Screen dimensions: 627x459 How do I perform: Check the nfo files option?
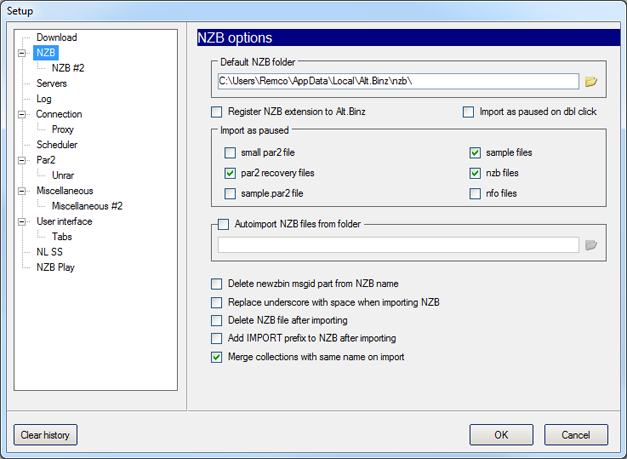click(x=475, y=194)
